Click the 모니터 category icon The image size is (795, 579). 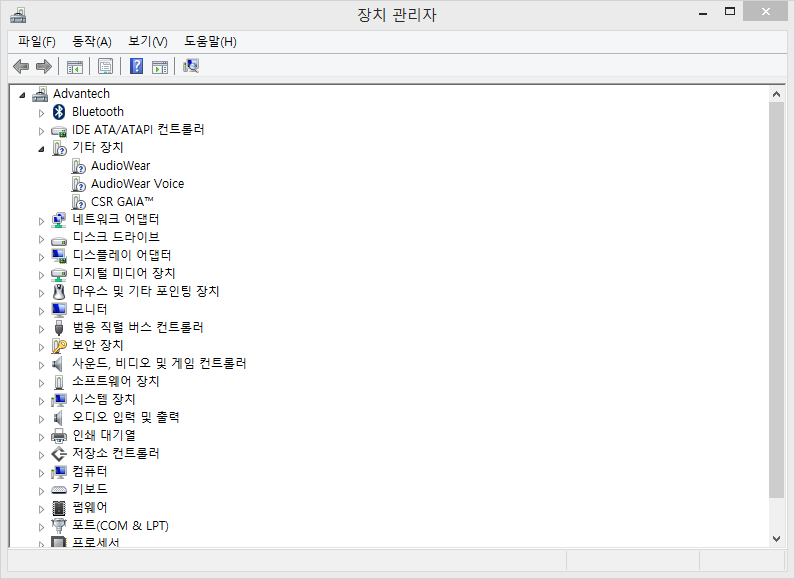point(59,310)
